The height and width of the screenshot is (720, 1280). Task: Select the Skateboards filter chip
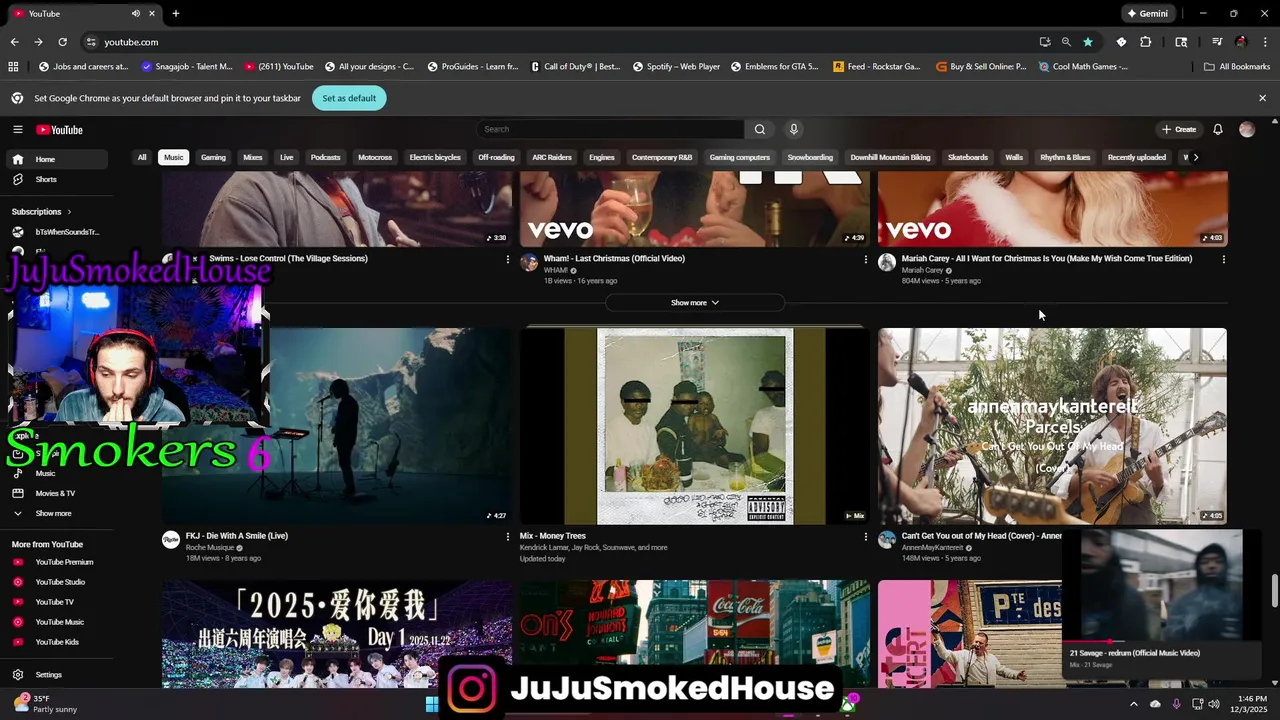pos(968,157)
